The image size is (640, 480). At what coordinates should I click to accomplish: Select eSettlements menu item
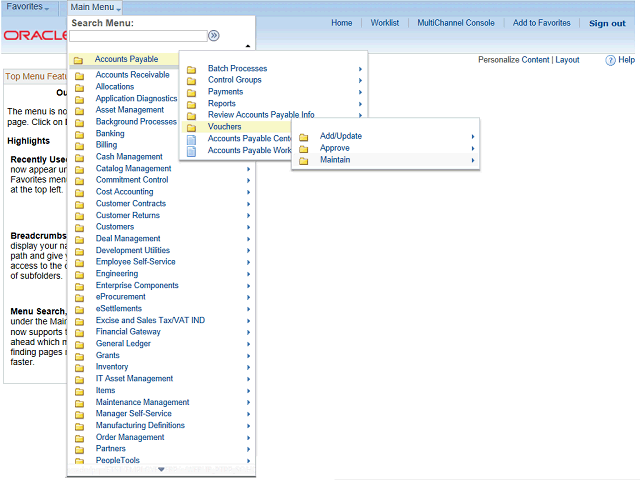point(119,309)
